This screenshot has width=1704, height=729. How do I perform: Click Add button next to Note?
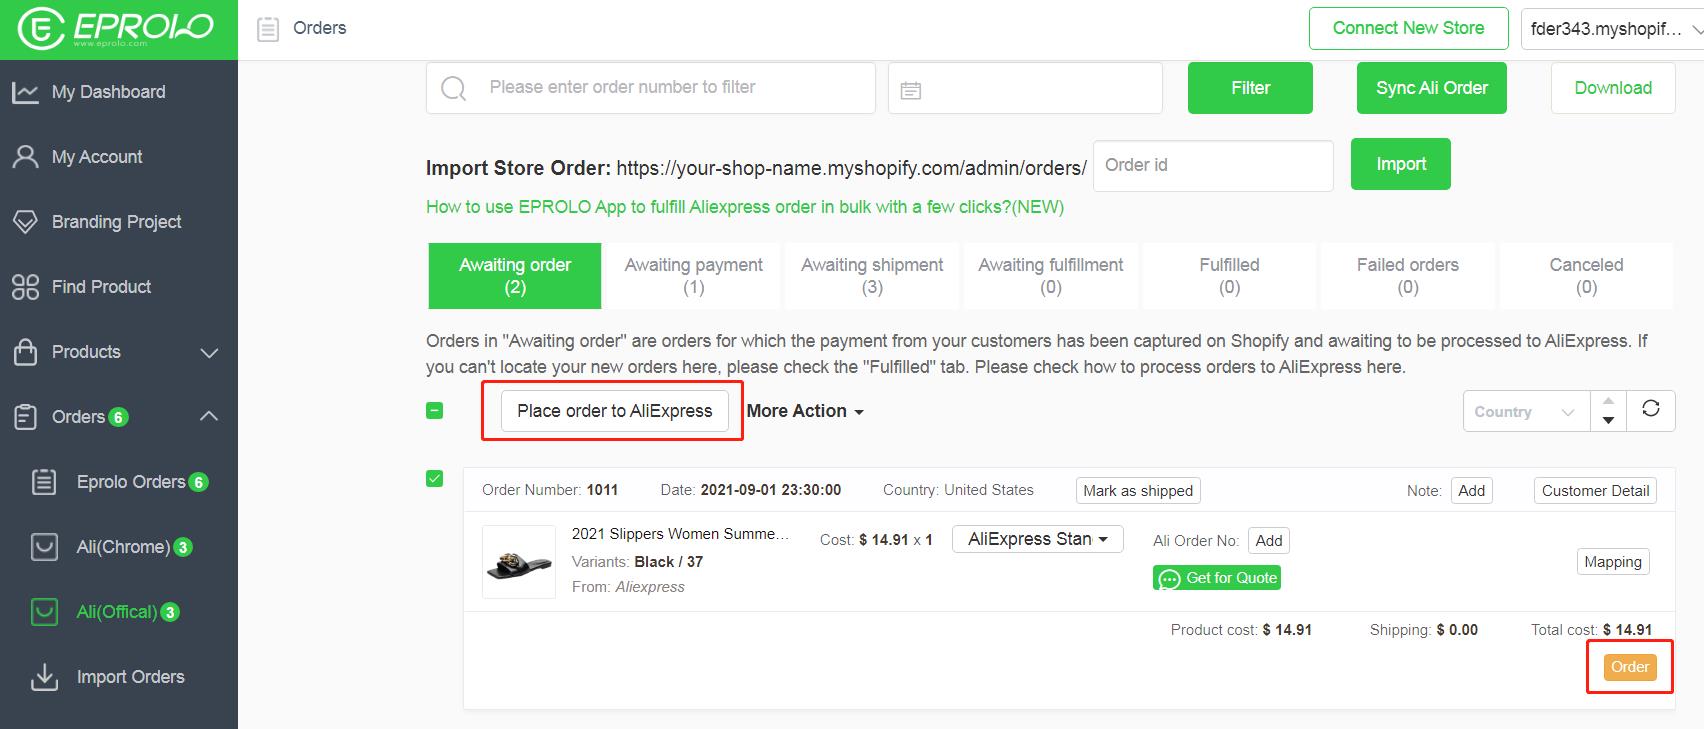click(1472, 491)
